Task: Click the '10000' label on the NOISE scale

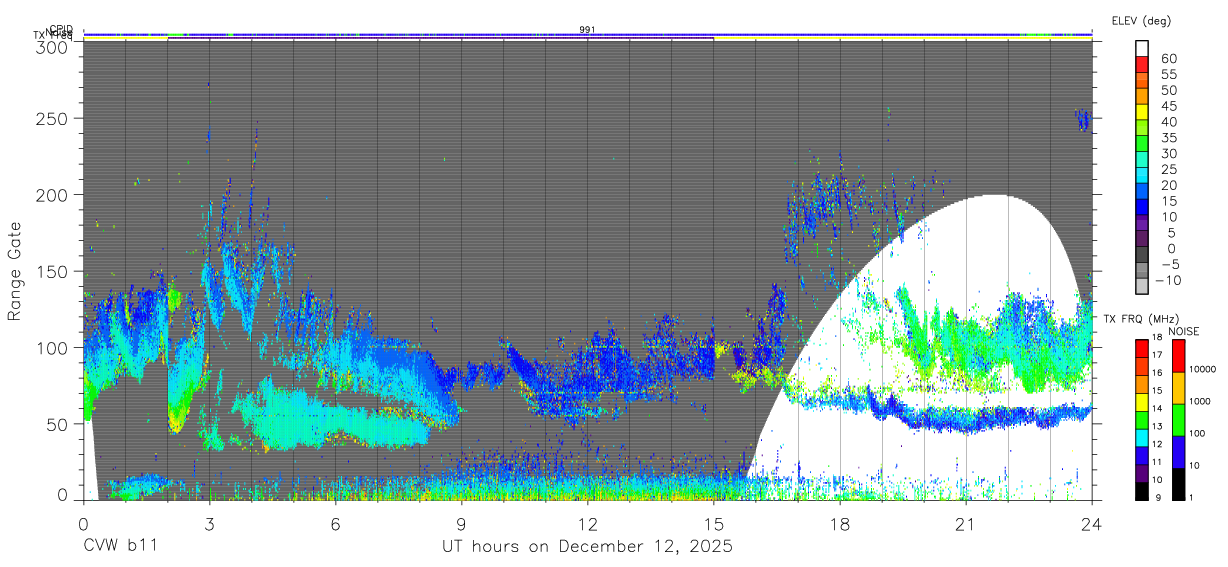Action: pos(1204,369)
